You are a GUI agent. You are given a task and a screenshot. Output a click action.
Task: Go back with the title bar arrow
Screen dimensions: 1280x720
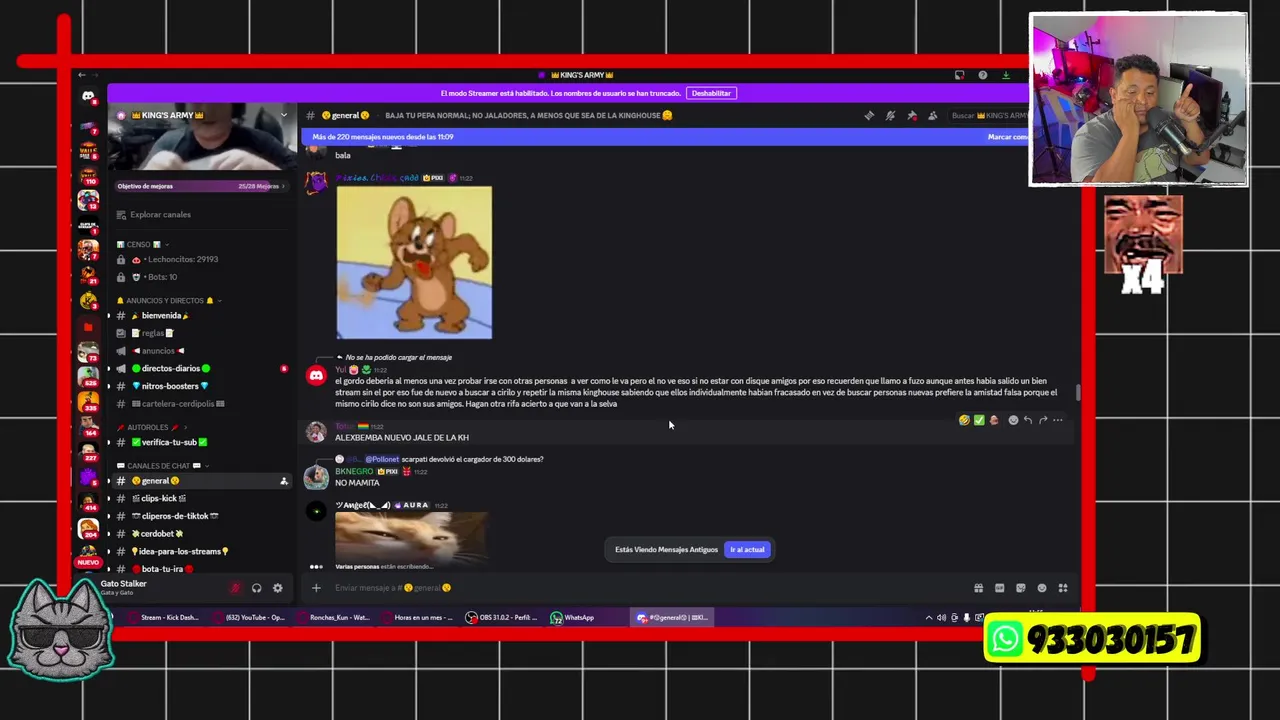point(82,75)
